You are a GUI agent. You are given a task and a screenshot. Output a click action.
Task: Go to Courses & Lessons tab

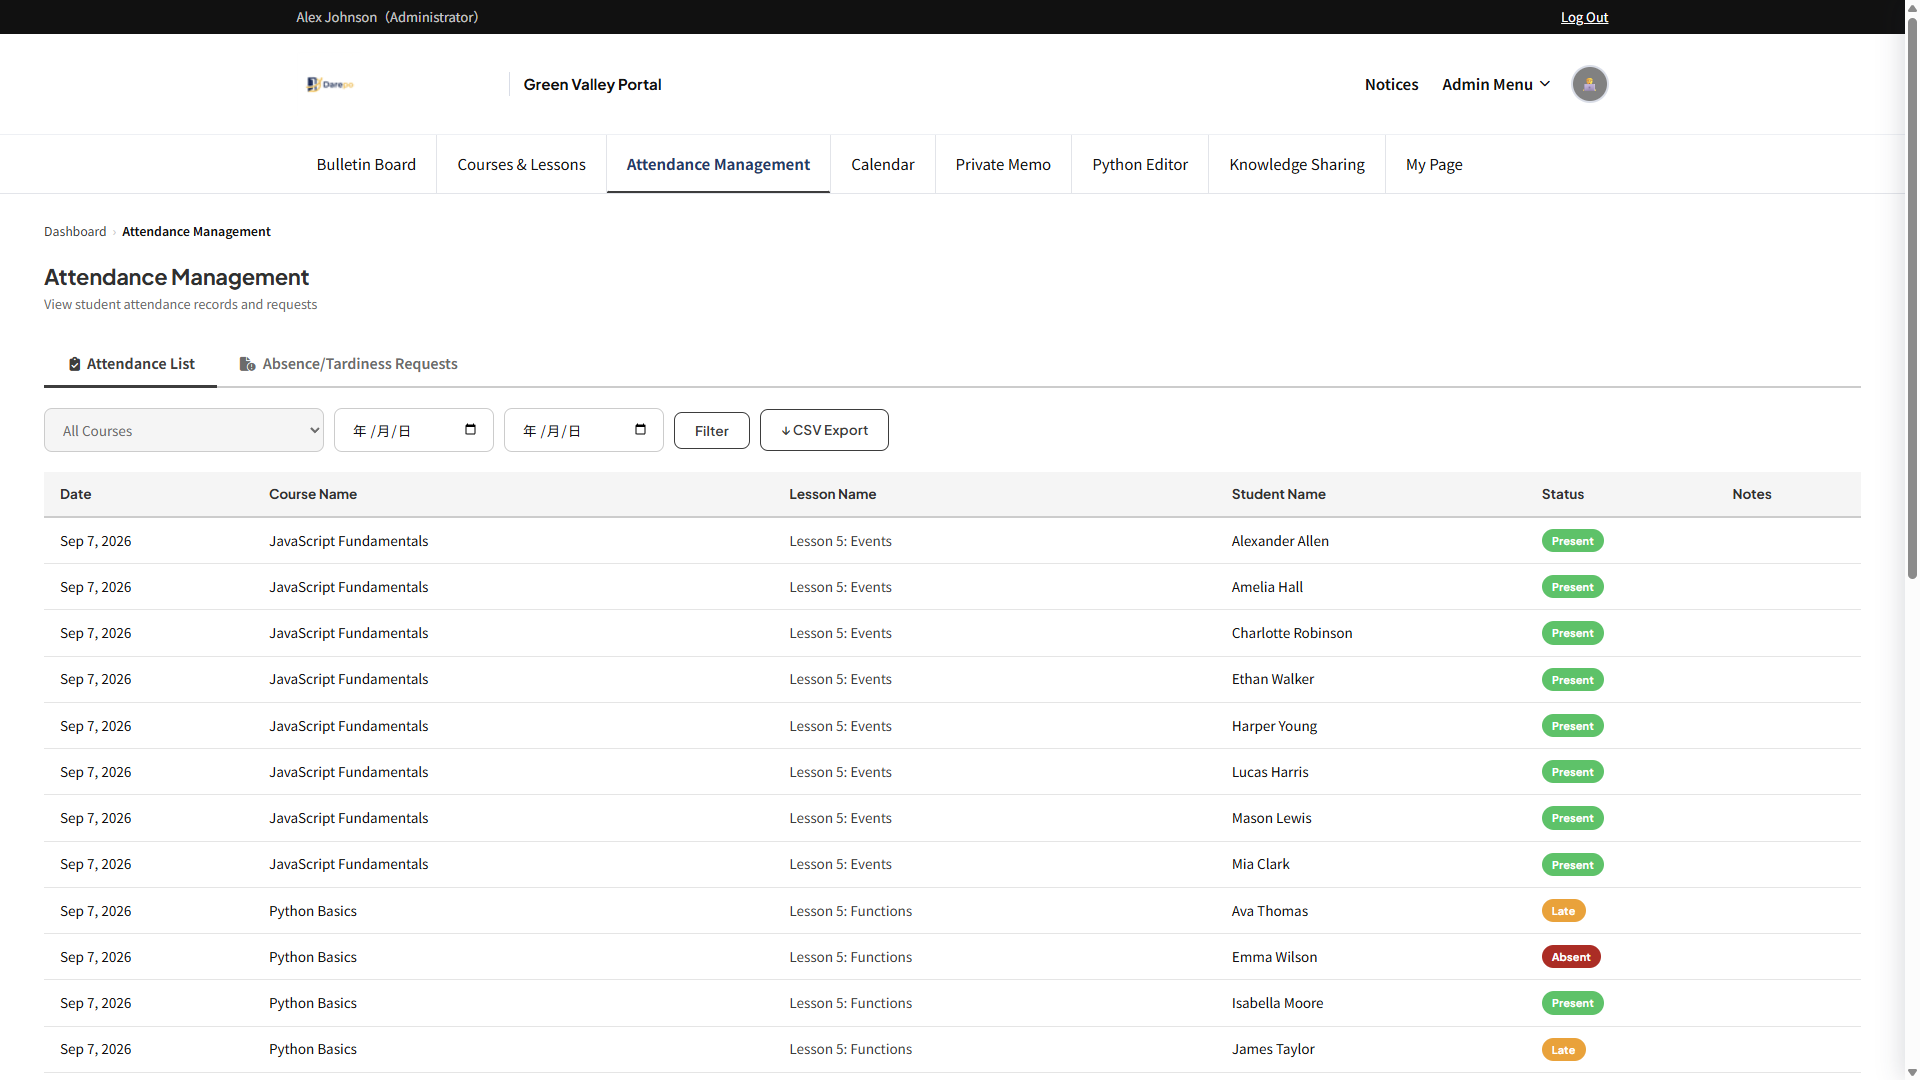(x=521, y=164)
